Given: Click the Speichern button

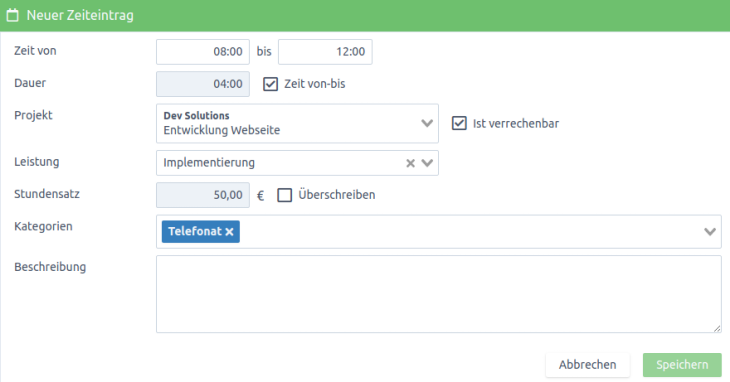Looking at the screenshot, I should coord(682,365).
